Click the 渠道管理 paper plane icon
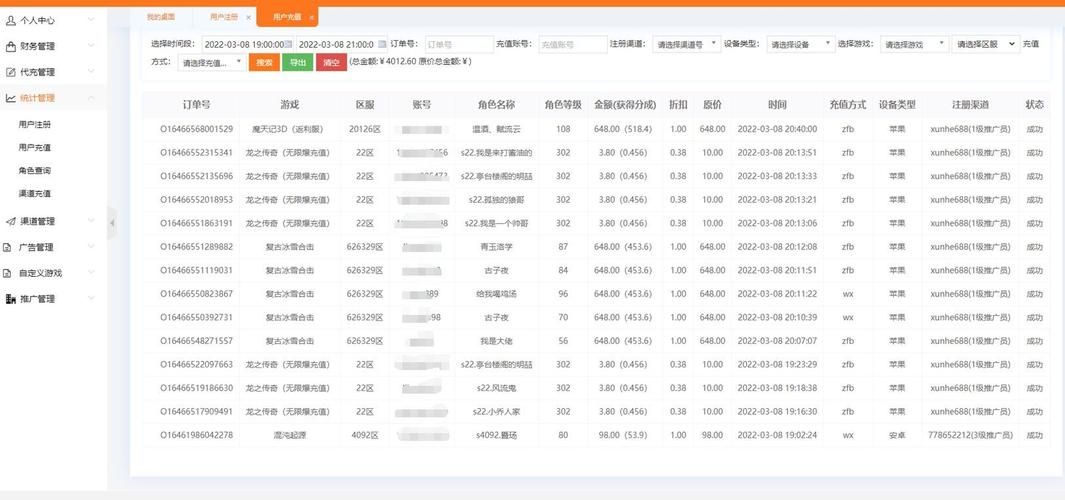Screen dimensions: 1065x500 [x=11, y=221]
